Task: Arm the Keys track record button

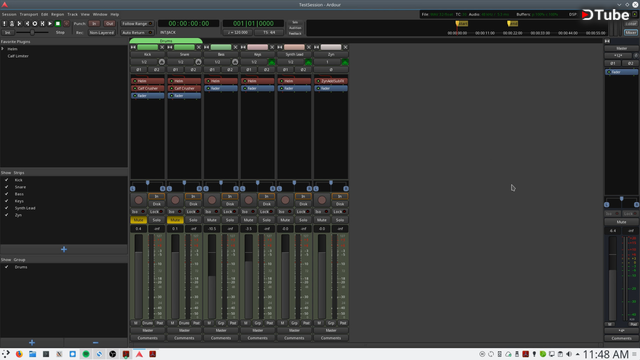Action: click(249, 200)
